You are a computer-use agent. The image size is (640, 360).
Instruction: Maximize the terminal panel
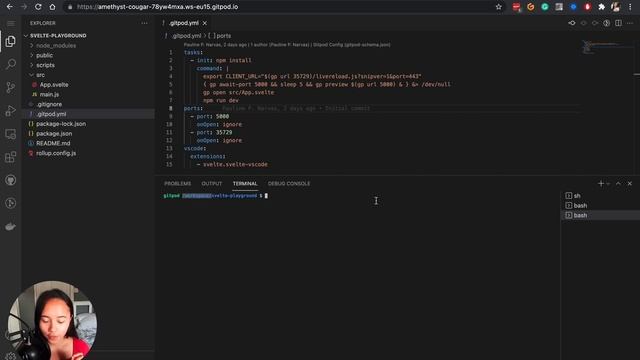point(618,184)
